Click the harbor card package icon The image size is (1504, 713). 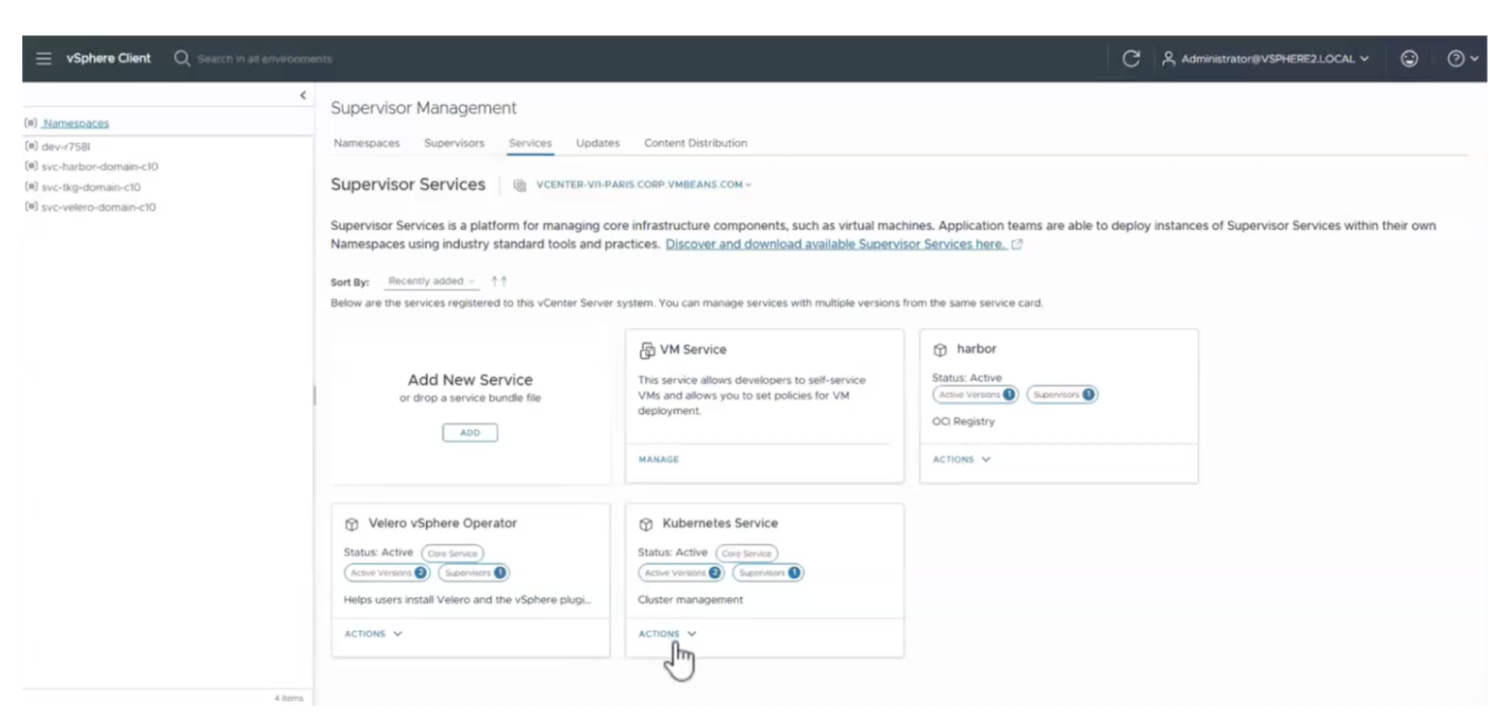point(940,350)
